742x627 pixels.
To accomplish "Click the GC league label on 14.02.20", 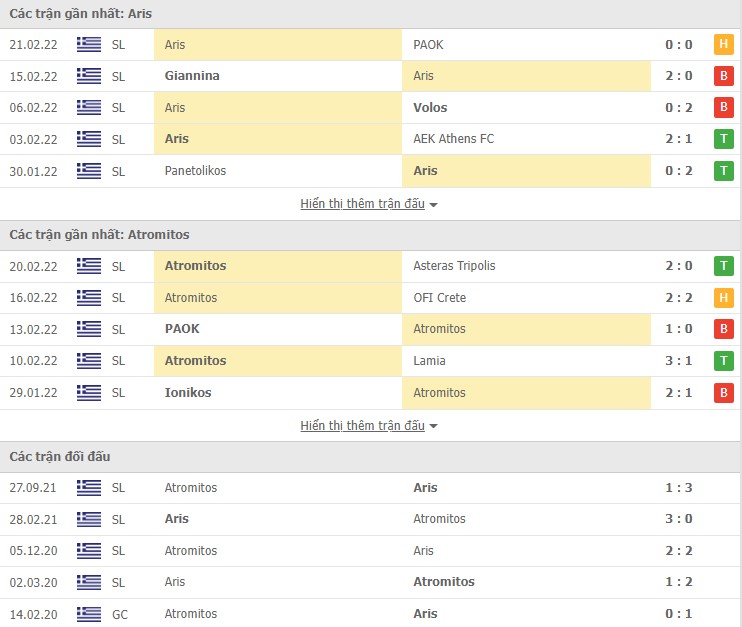I will coord(119,614).
